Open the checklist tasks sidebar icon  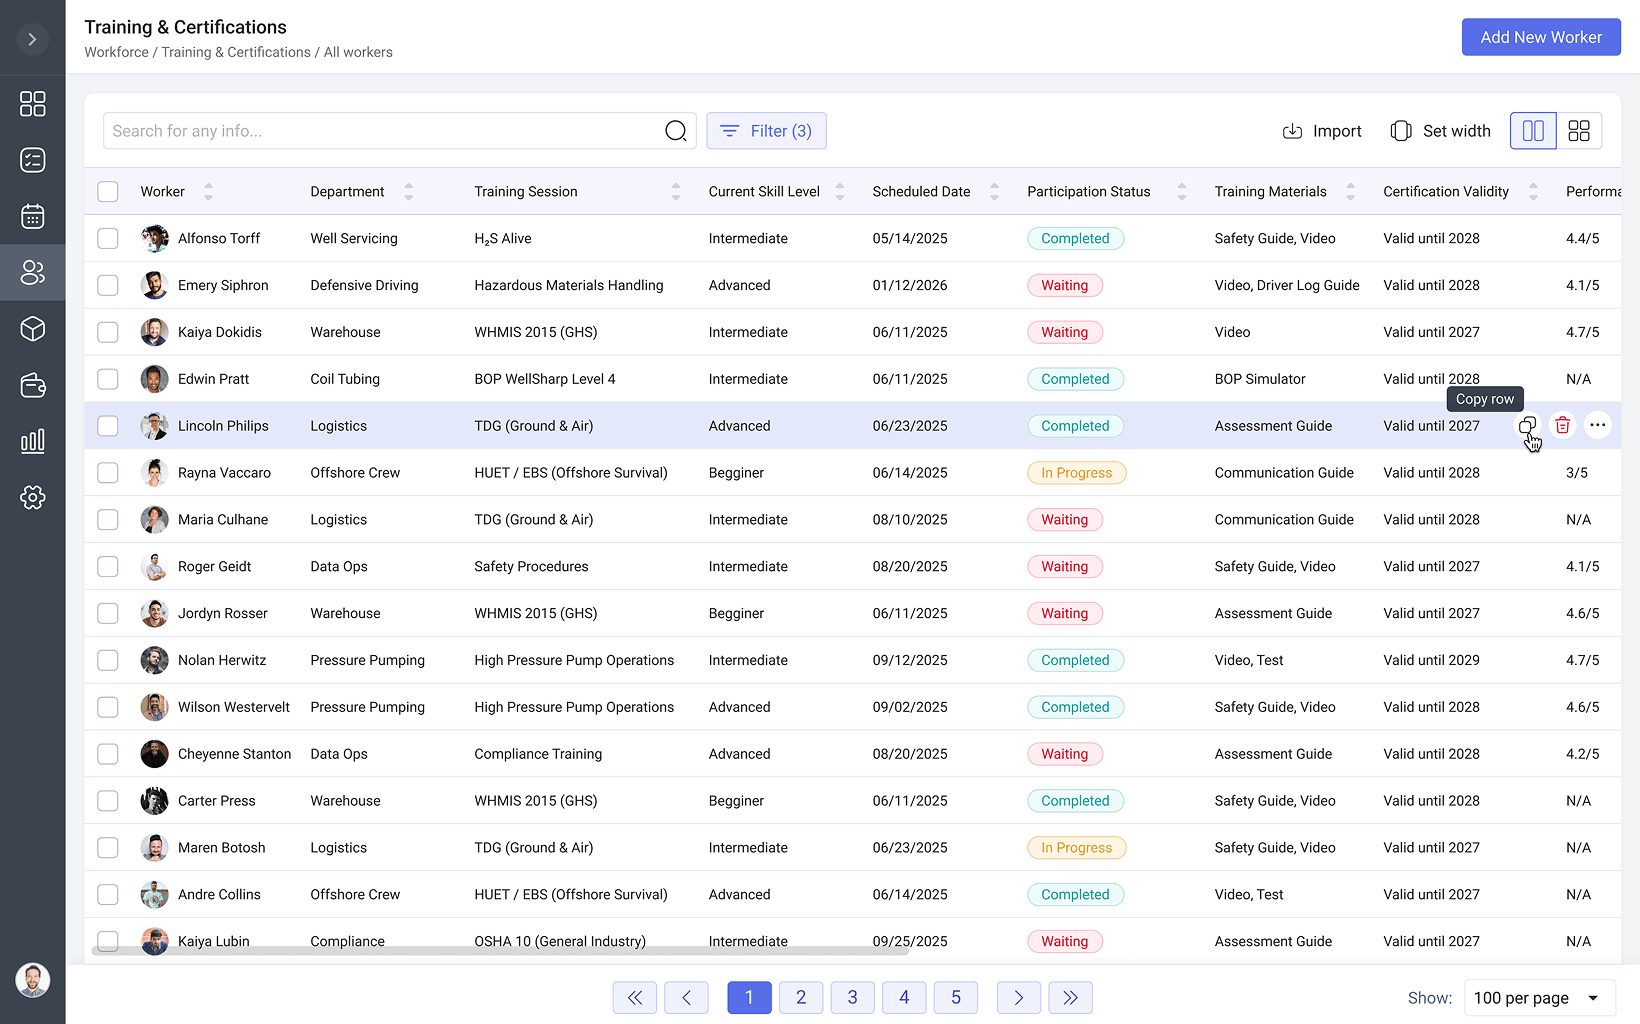33,160
